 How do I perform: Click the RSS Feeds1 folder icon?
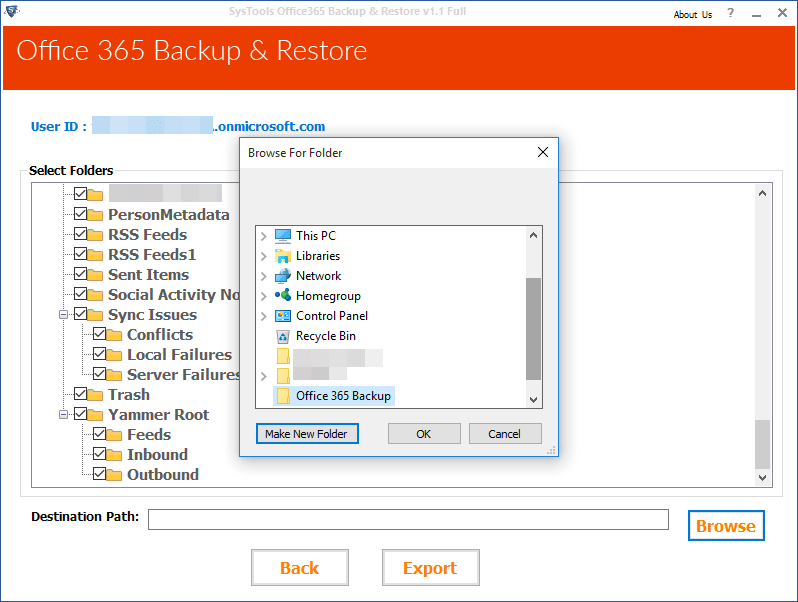(x=95, y=255)
